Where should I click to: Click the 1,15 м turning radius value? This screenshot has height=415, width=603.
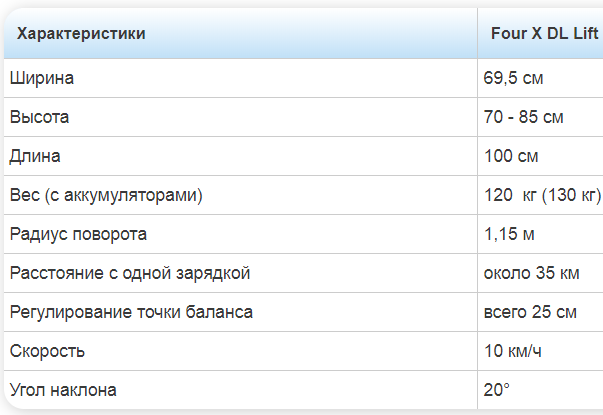[x=509, y=234]
